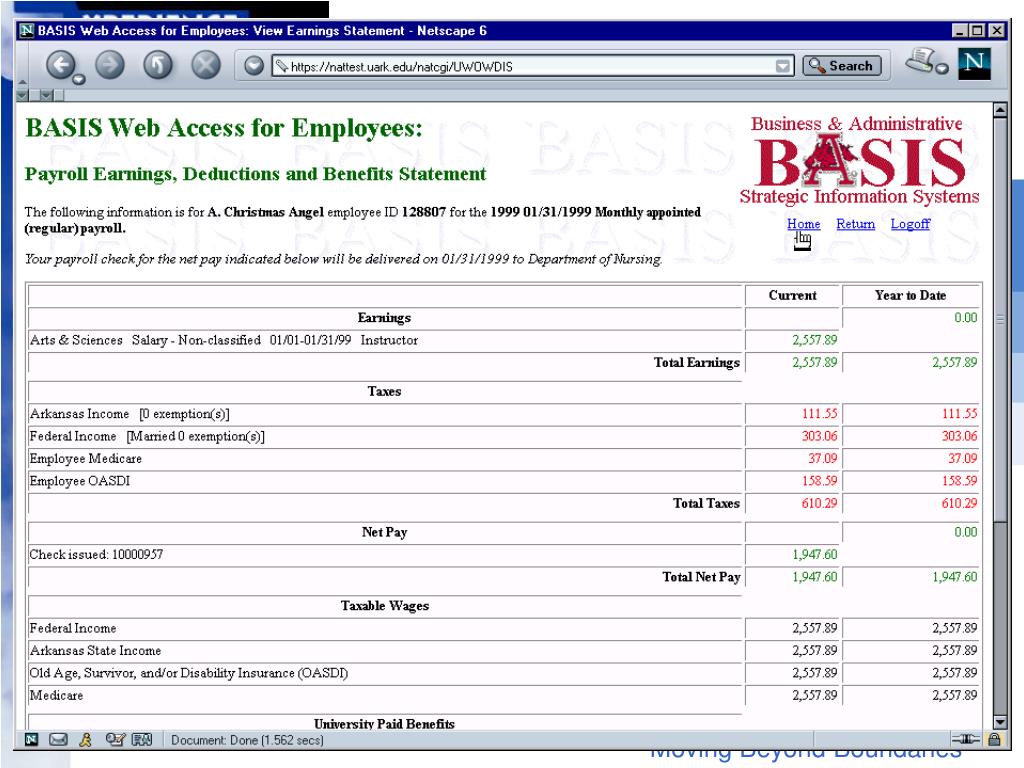Click the security lock icon in status bar
Screen dimensions: 1024x768
point(994,739)
